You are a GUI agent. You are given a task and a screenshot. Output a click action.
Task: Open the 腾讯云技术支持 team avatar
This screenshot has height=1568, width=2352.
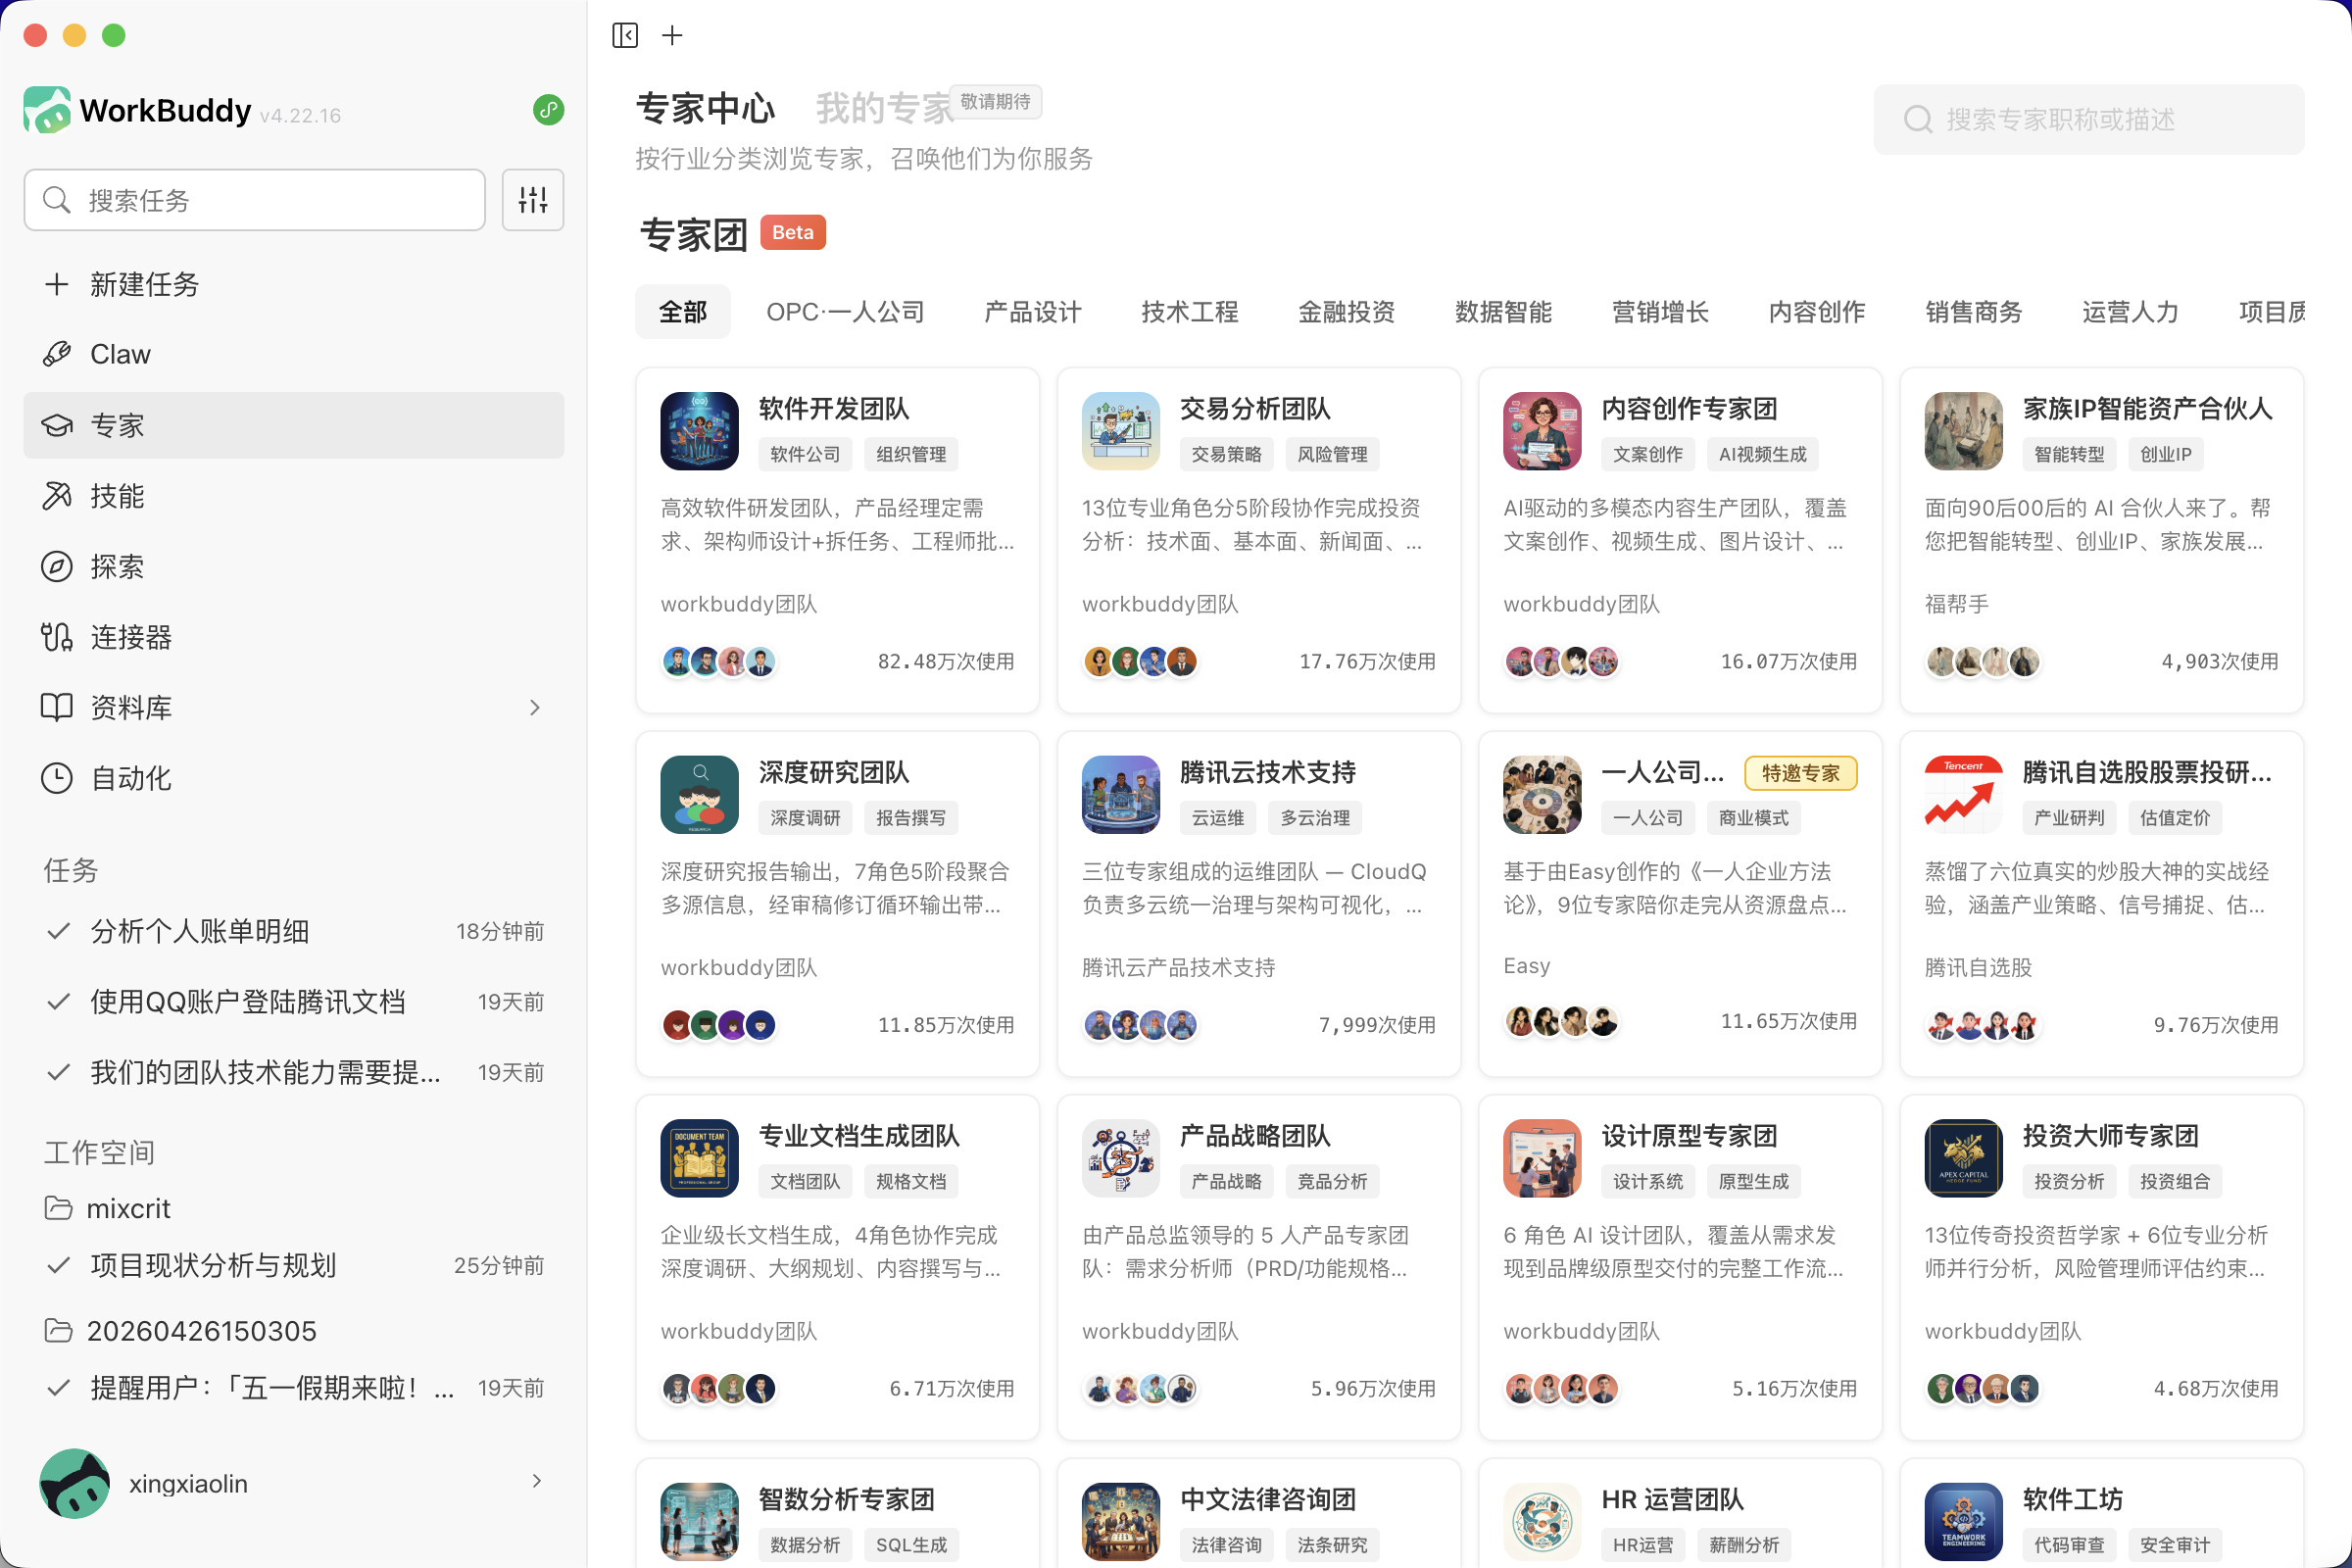click(x=1121, y=795)
